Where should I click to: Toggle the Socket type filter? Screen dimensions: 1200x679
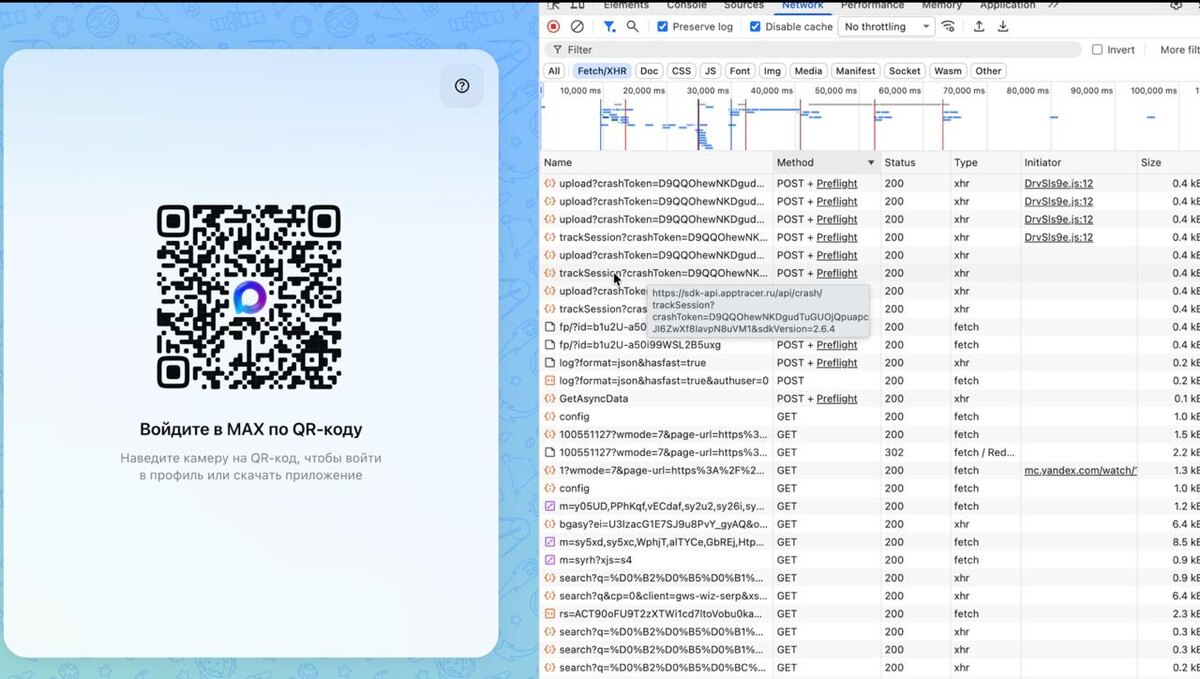(905, 71)
